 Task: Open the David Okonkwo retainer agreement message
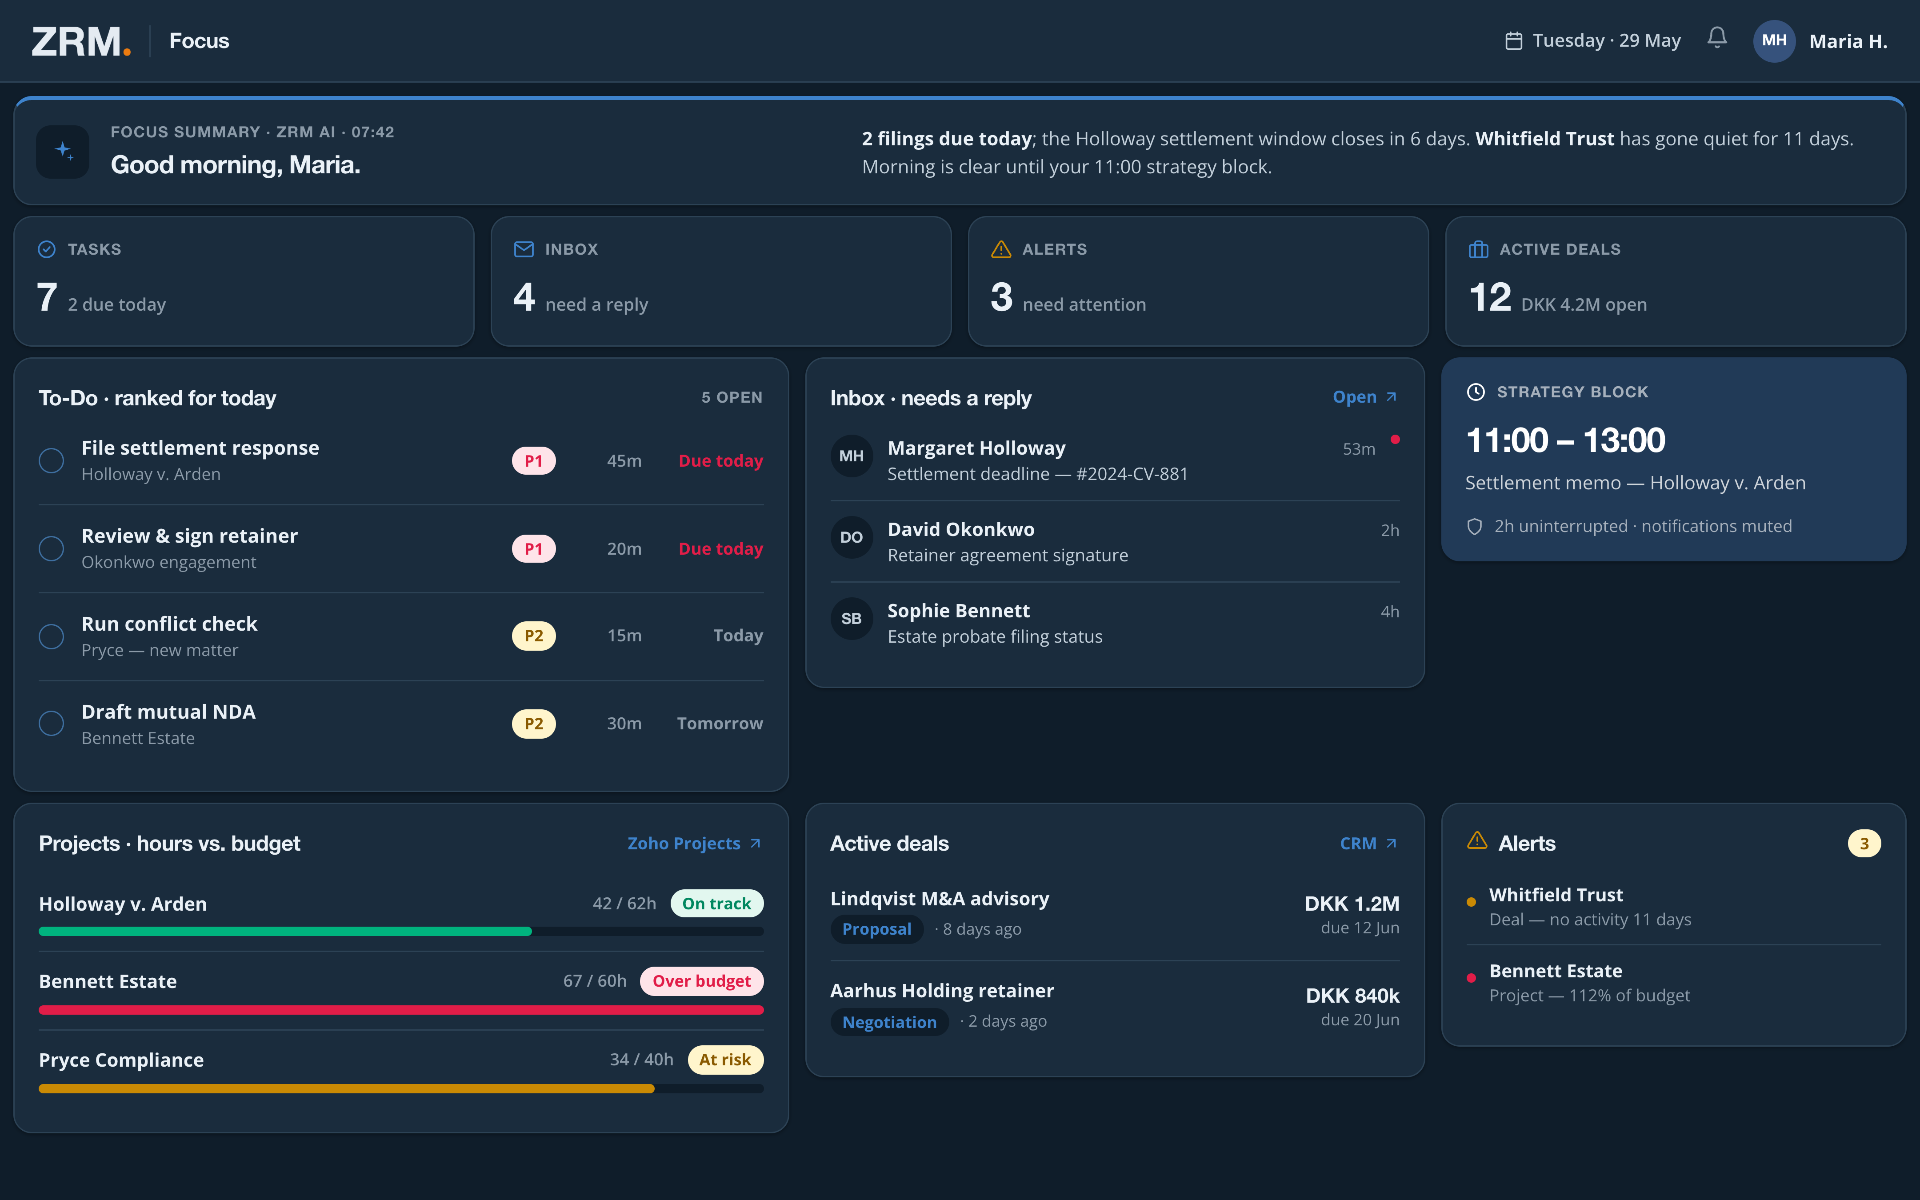(1115, 541)
